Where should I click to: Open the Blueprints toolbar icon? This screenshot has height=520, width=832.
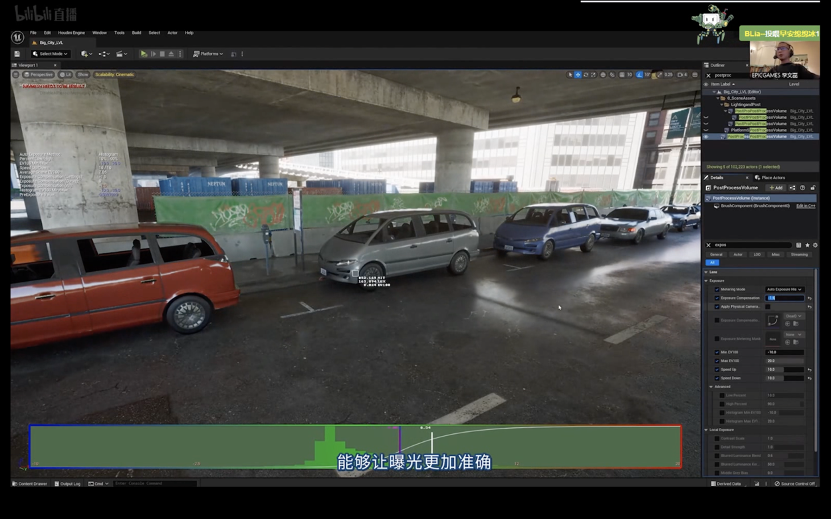104,54
